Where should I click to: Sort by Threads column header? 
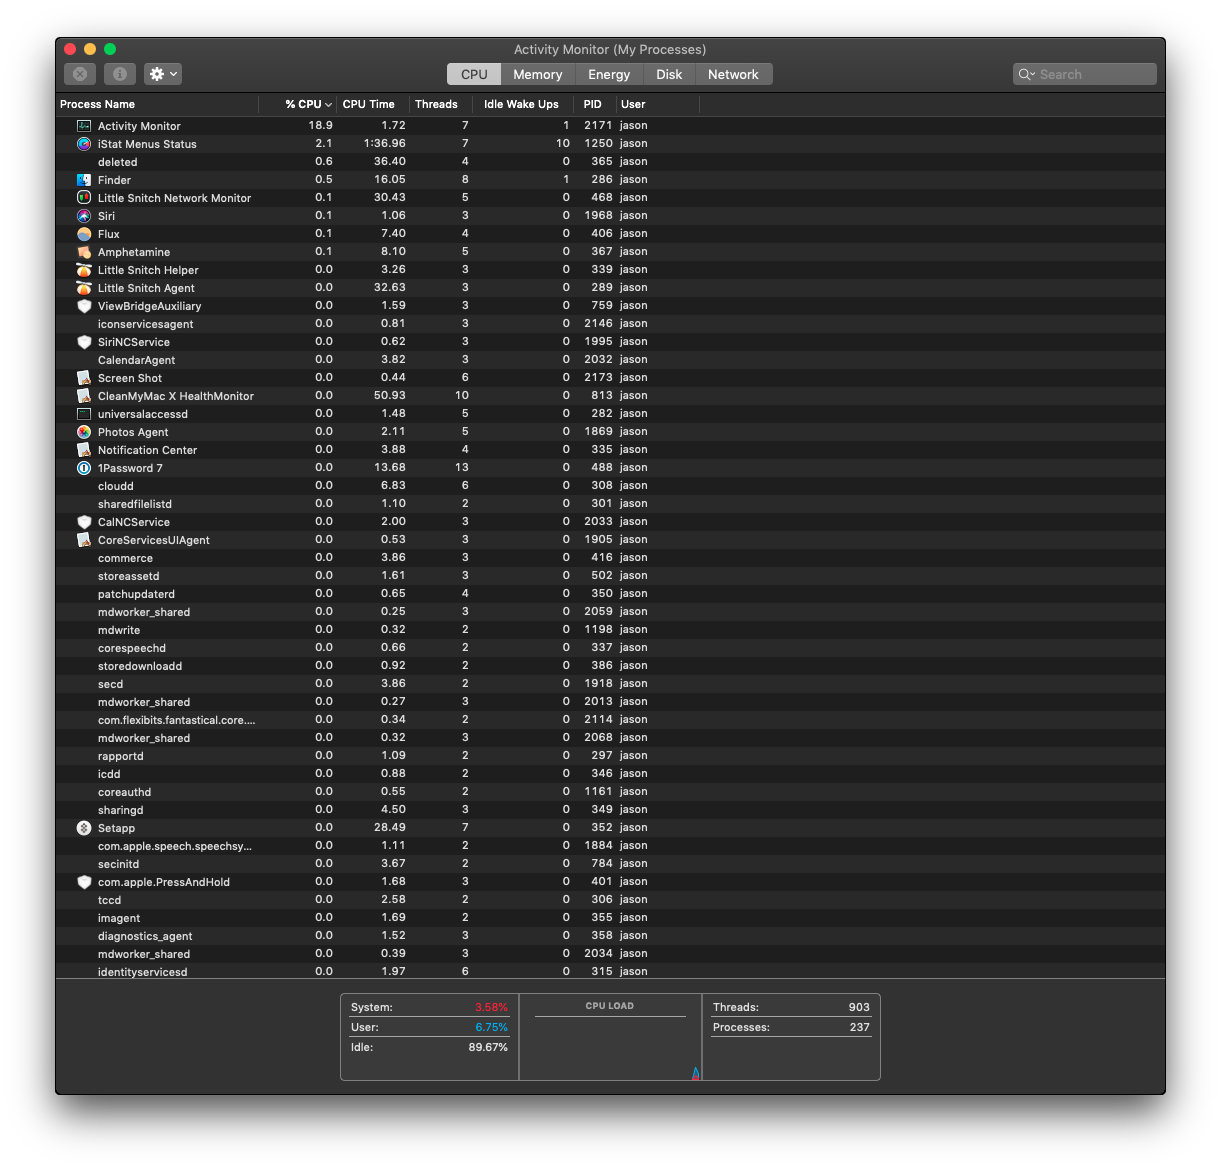coord(440,104)
